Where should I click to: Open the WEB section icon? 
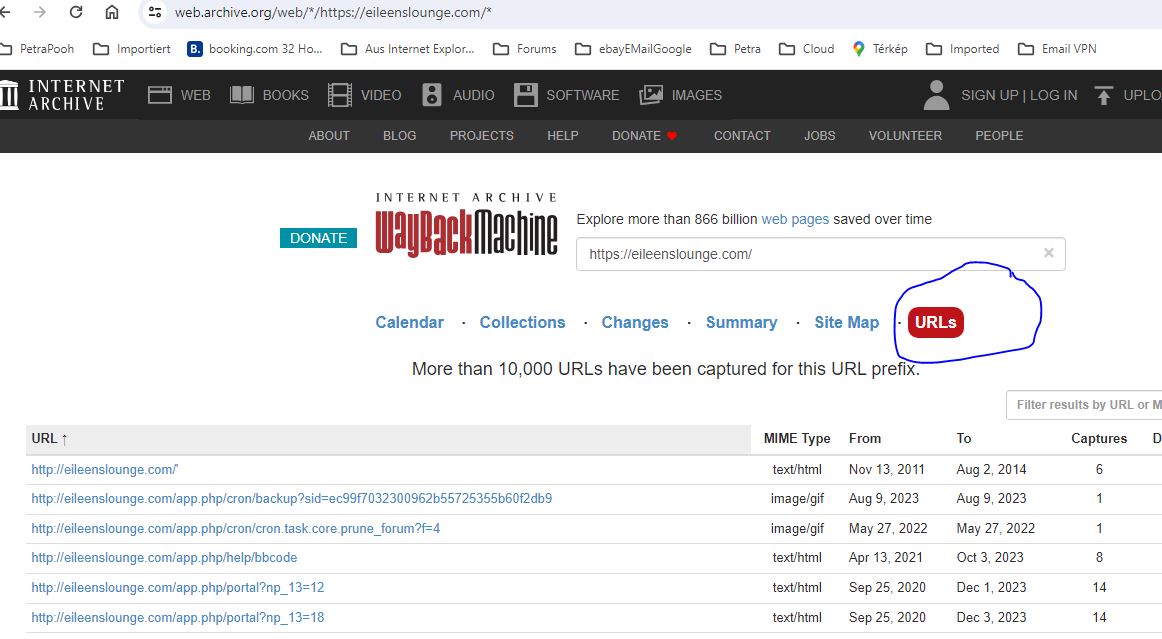[x=159, y=95]
